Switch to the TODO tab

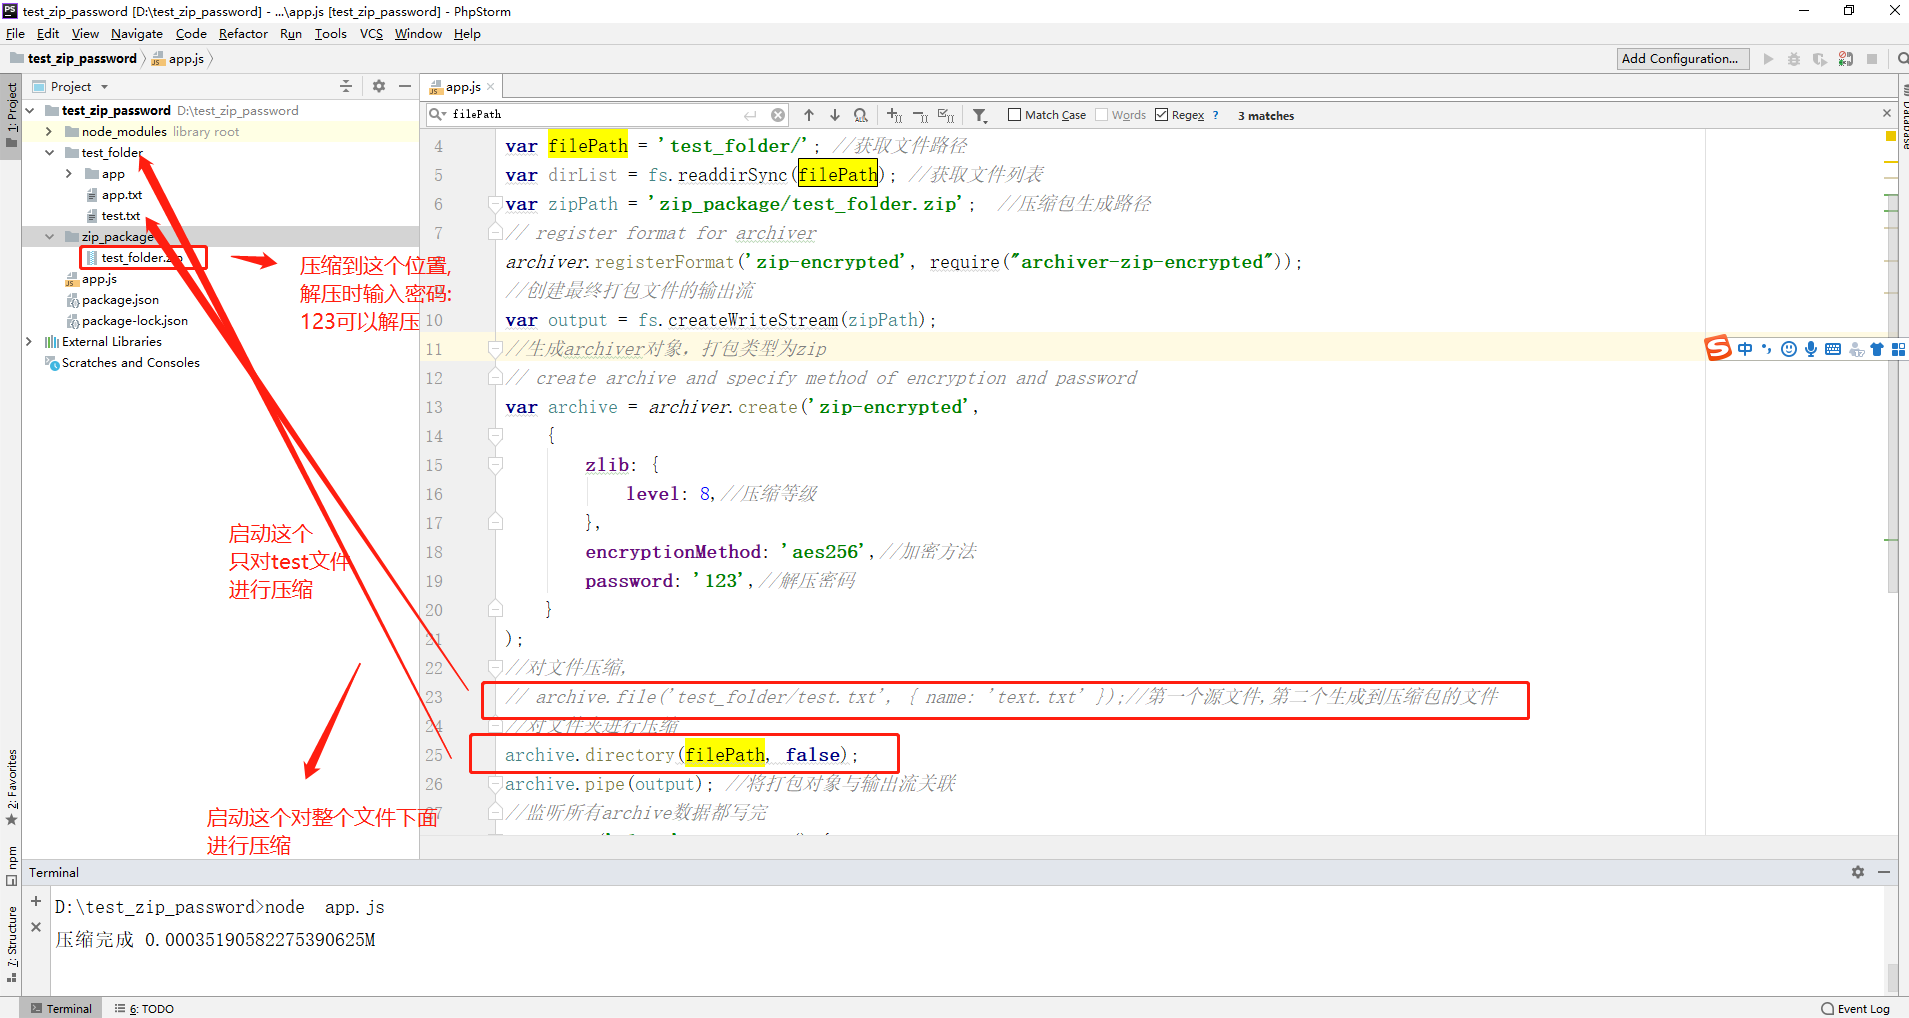[x=148, y=1008]
